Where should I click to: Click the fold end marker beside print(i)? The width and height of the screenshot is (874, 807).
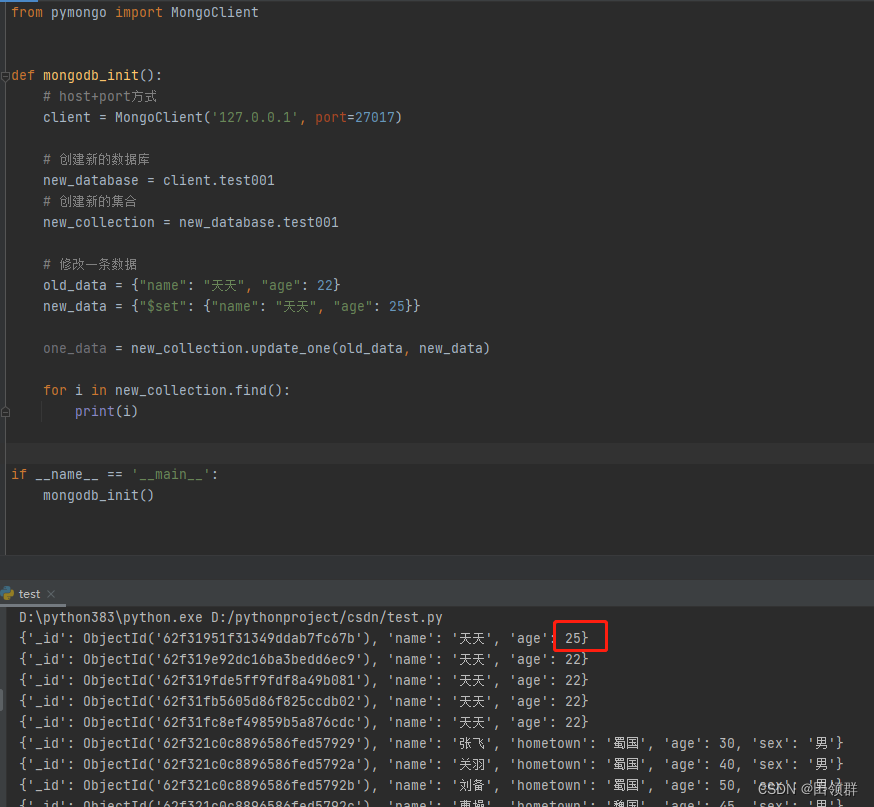(x=6, y=412)
